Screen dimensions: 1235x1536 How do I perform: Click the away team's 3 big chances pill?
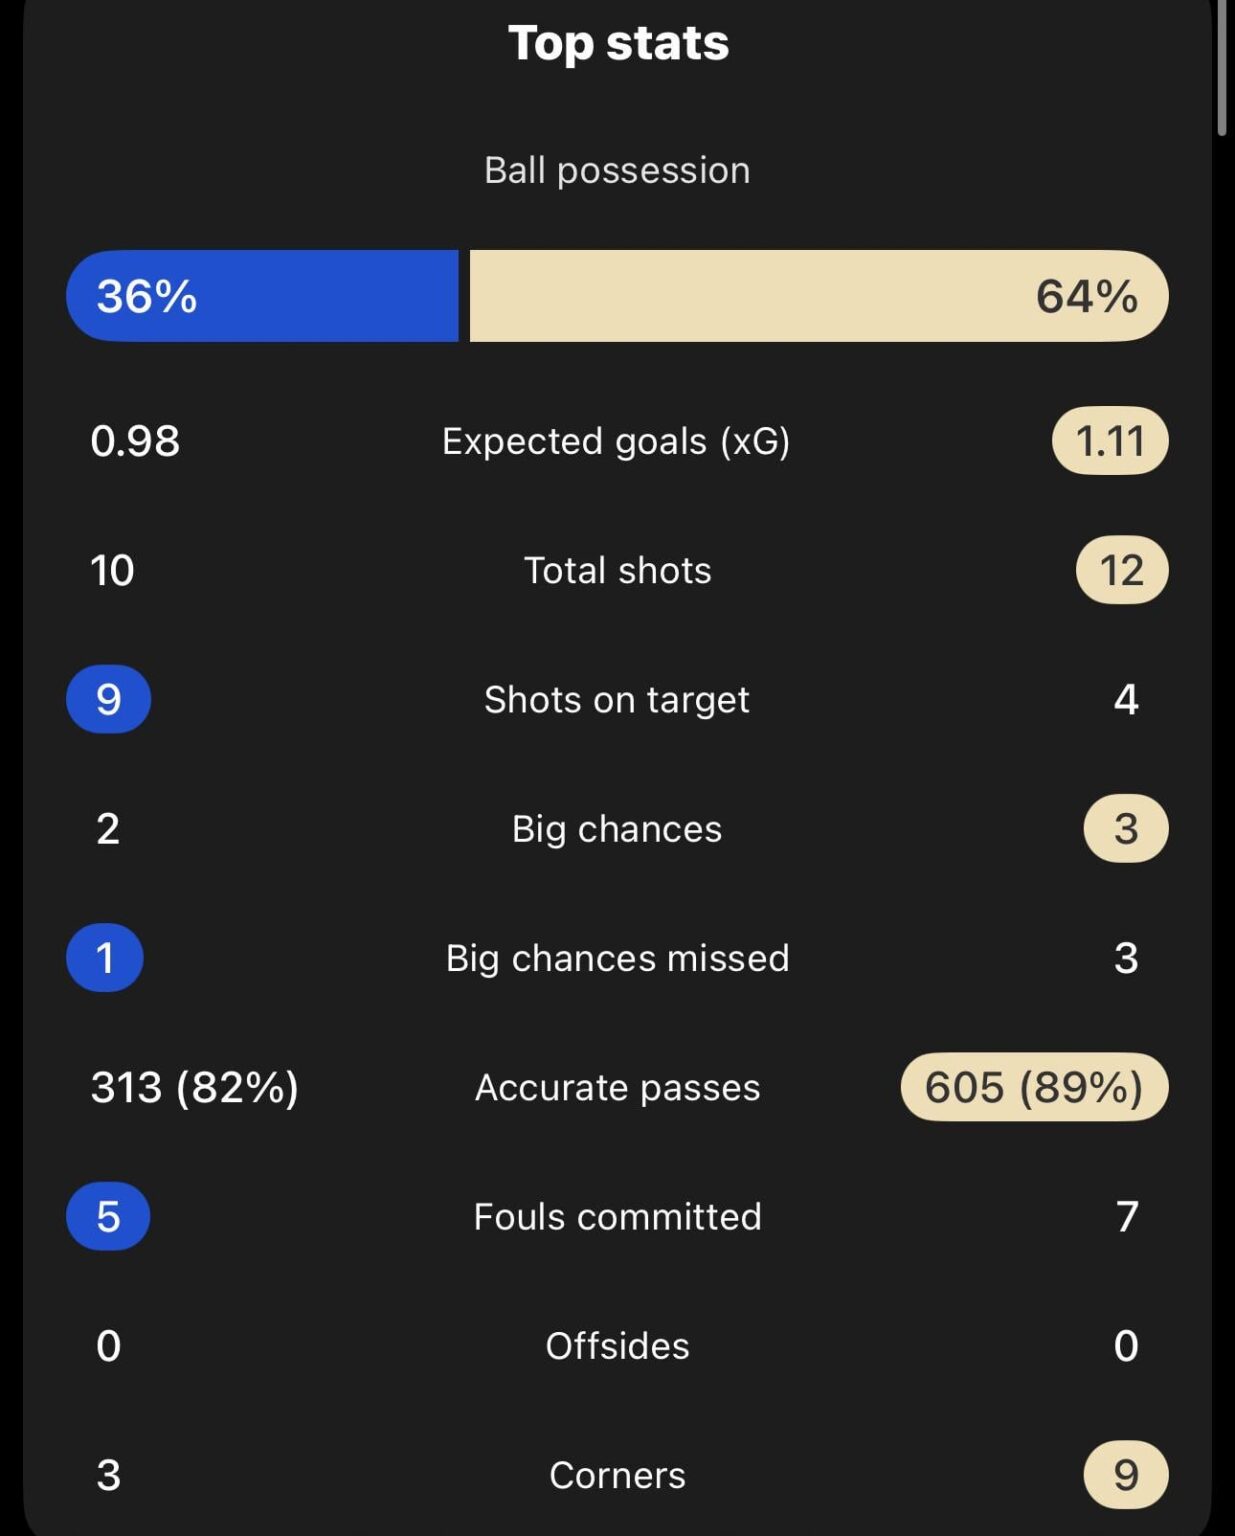pos(1124,828)
